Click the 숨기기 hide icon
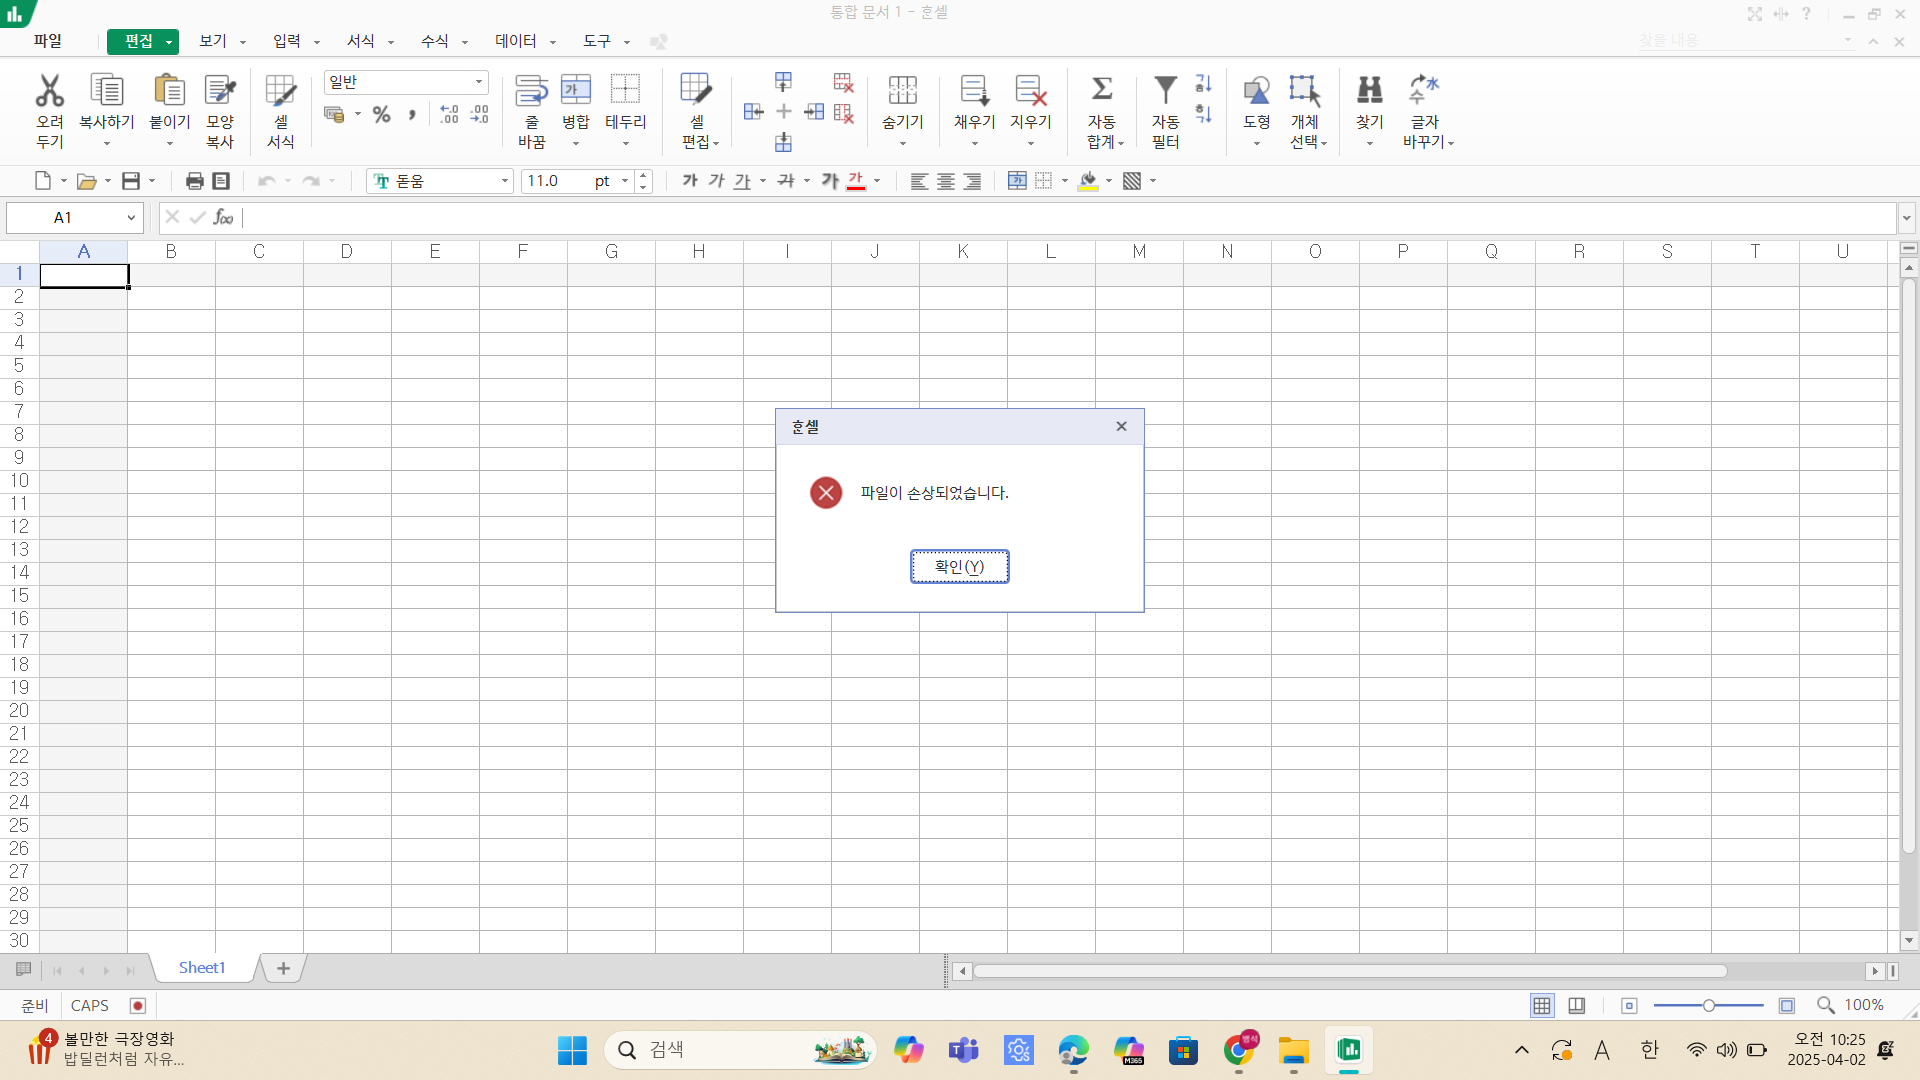Viewport: 1920px width, 1080px height. 902,91
